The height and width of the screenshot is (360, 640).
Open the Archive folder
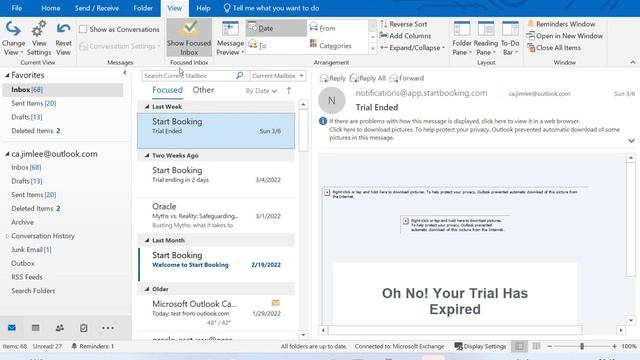point(22,222)
